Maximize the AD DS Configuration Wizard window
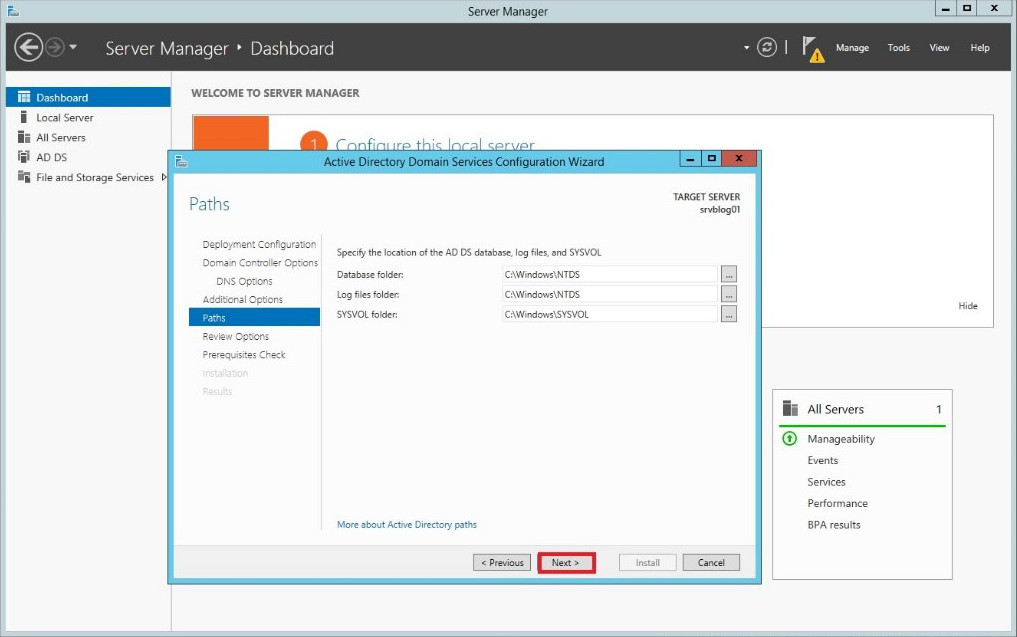This screenshot has height=637, width=1017. tap(712, 158)
